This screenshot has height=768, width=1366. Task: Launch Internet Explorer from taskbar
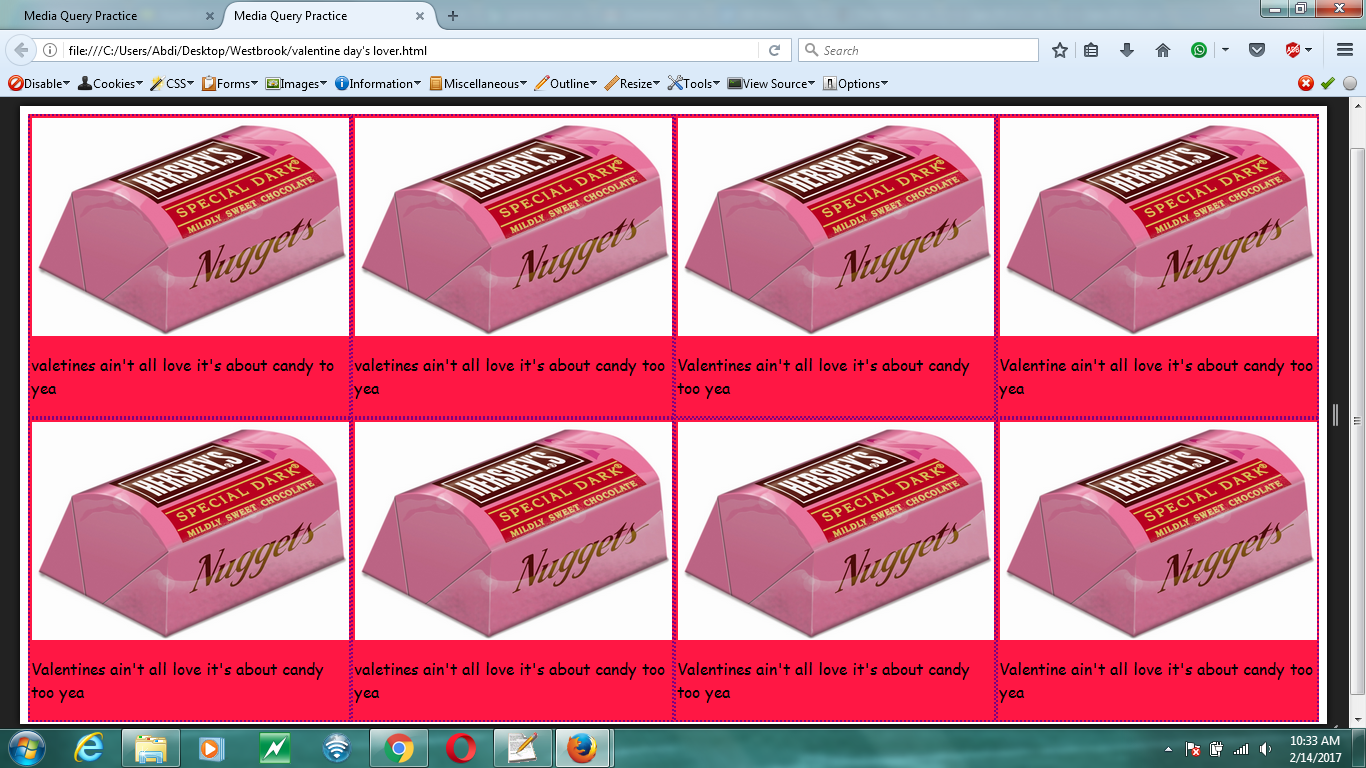[89, 748]
